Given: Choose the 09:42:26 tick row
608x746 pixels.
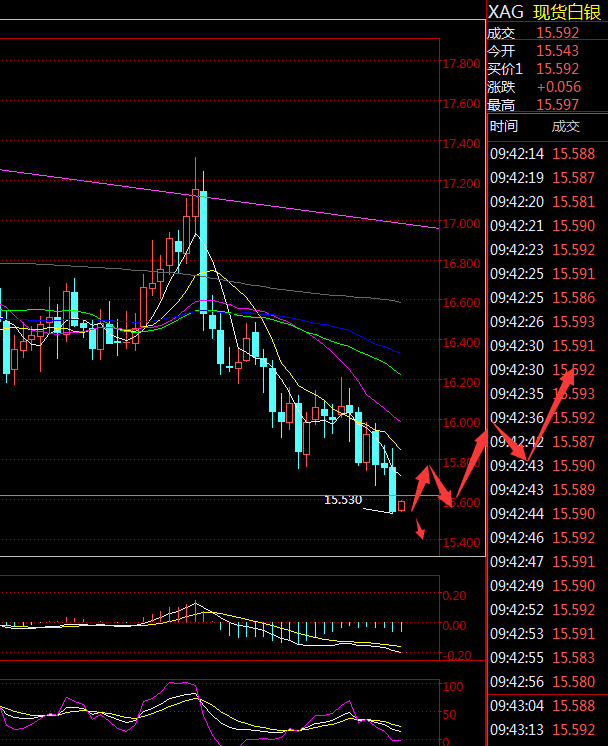Looking at the screenshot, I should pos(543,322).
